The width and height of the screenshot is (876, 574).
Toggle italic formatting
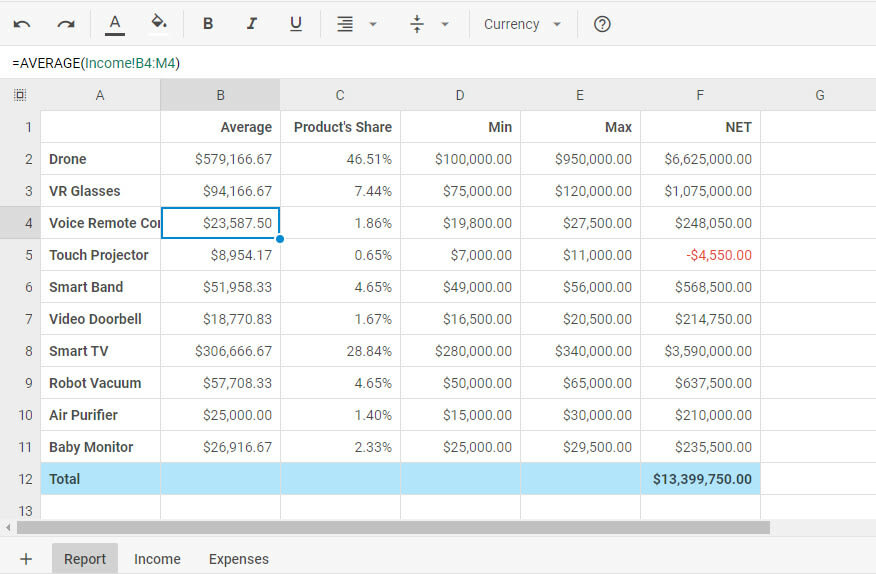[252, 24]
